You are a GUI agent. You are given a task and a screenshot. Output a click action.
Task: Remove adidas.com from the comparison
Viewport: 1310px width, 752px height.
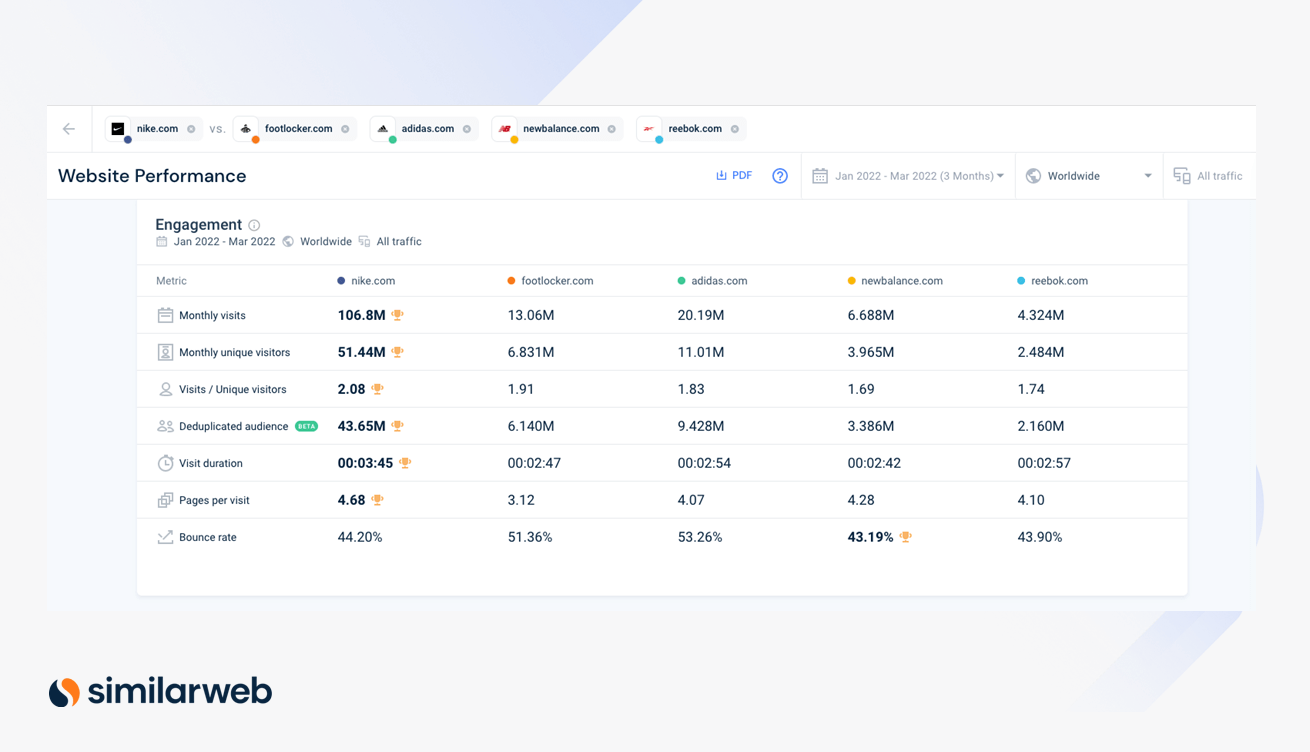pyautogui.click(x=467, y=129)
